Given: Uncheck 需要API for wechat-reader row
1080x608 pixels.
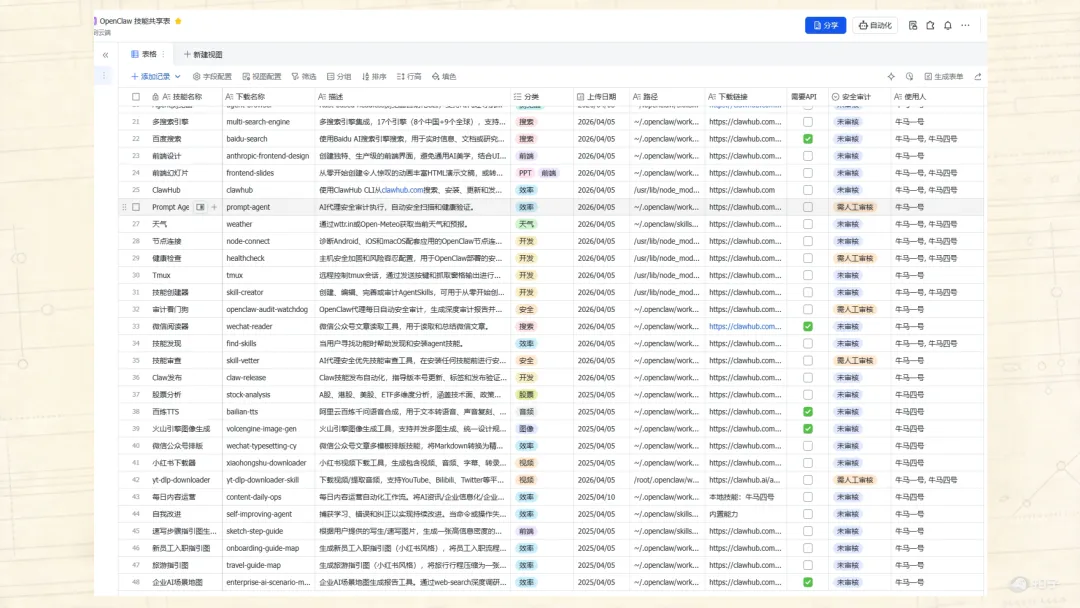Looking at the screenshot, I should (808, 326).
